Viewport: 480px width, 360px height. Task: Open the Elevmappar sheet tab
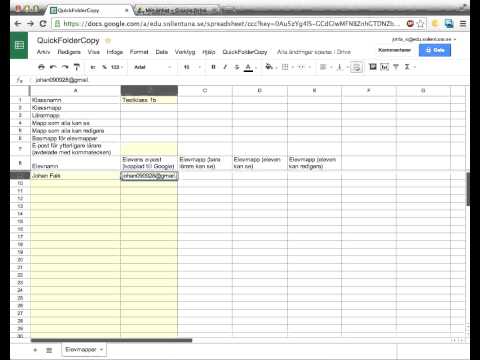pos(81,349)
